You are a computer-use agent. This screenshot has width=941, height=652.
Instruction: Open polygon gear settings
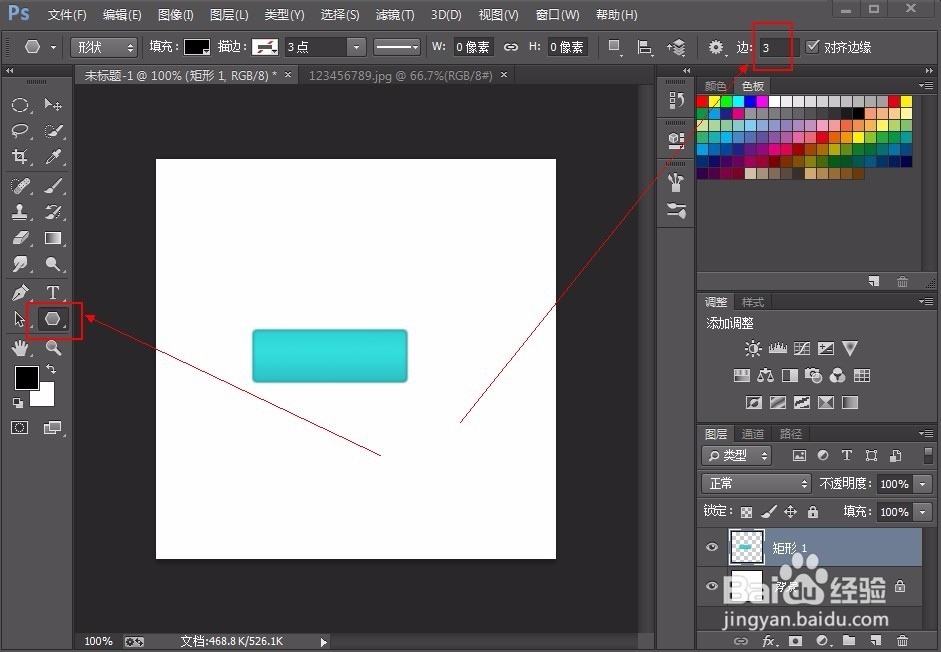tap(715, 47)
